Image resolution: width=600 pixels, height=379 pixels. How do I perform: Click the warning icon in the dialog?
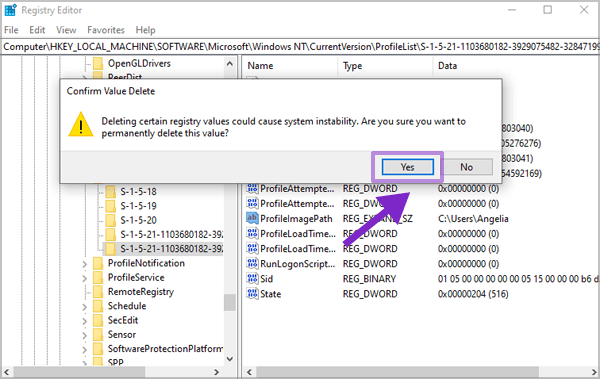point(81,125)
